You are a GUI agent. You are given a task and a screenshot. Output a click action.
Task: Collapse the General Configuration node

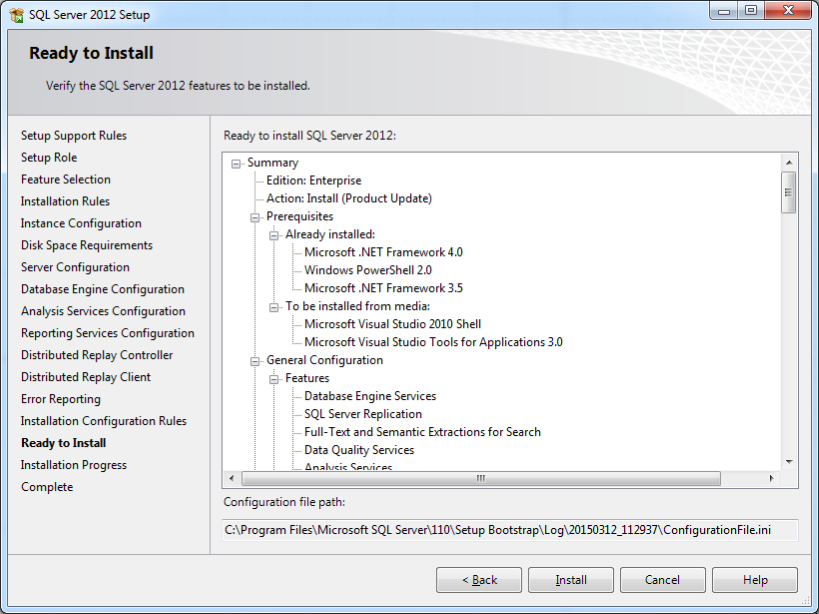pos(255,361)
